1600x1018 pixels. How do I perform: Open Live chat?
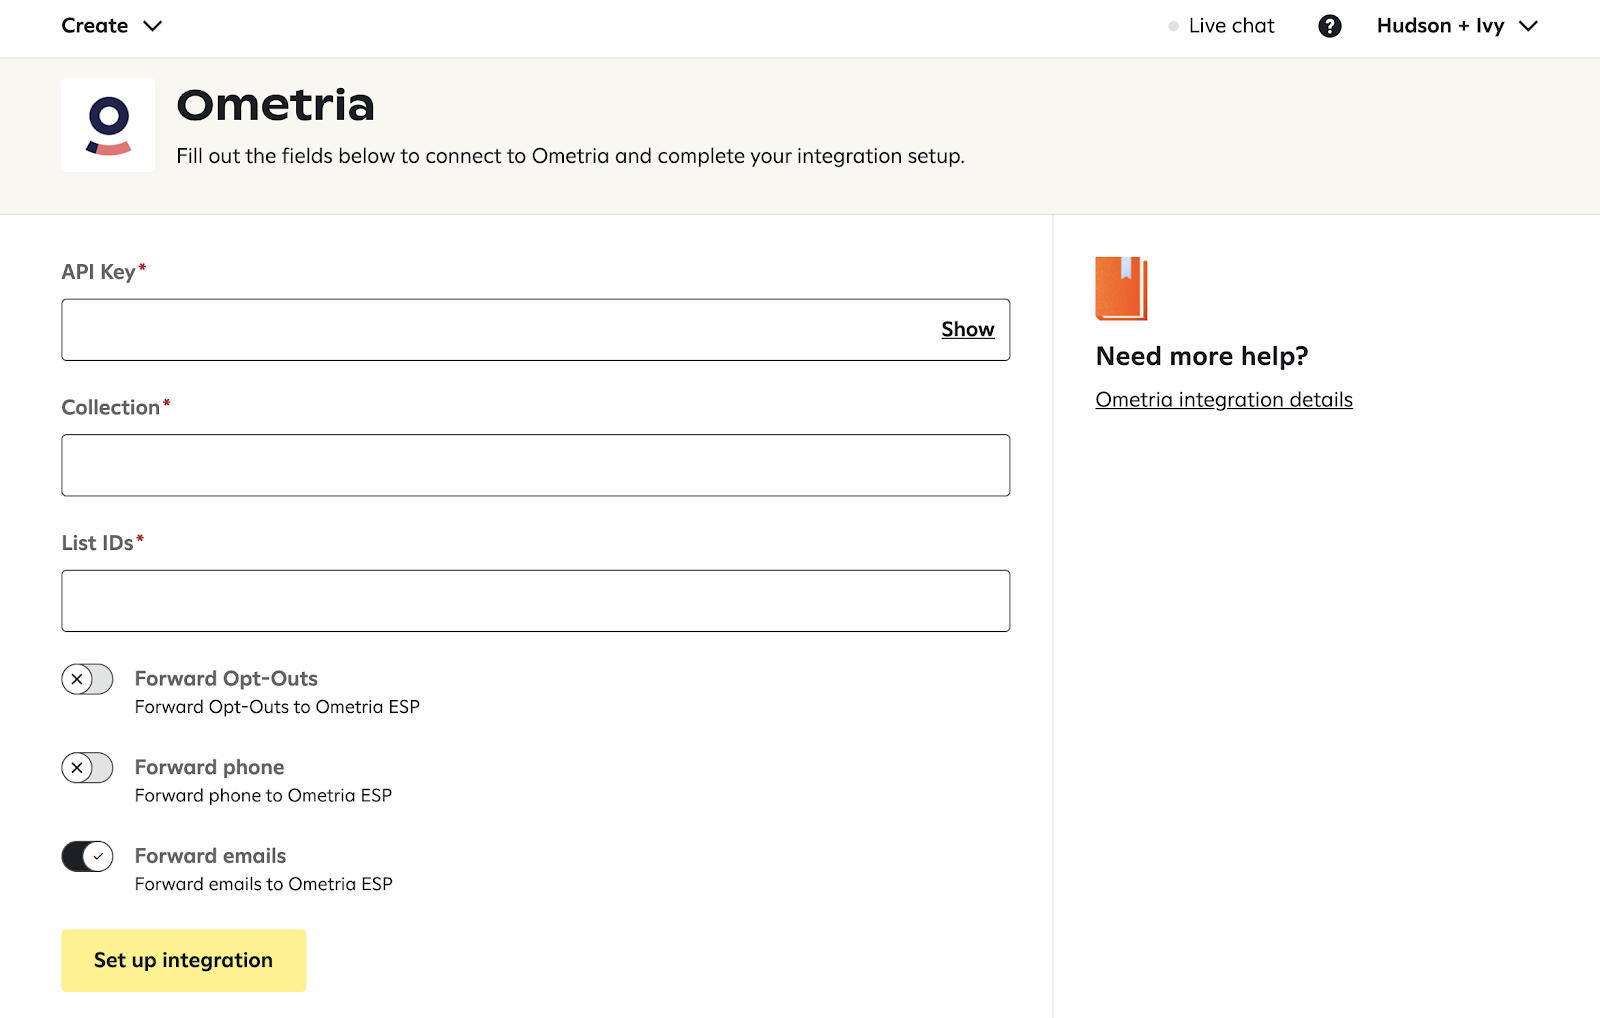pyautogui.click(x=1231, y=26)
